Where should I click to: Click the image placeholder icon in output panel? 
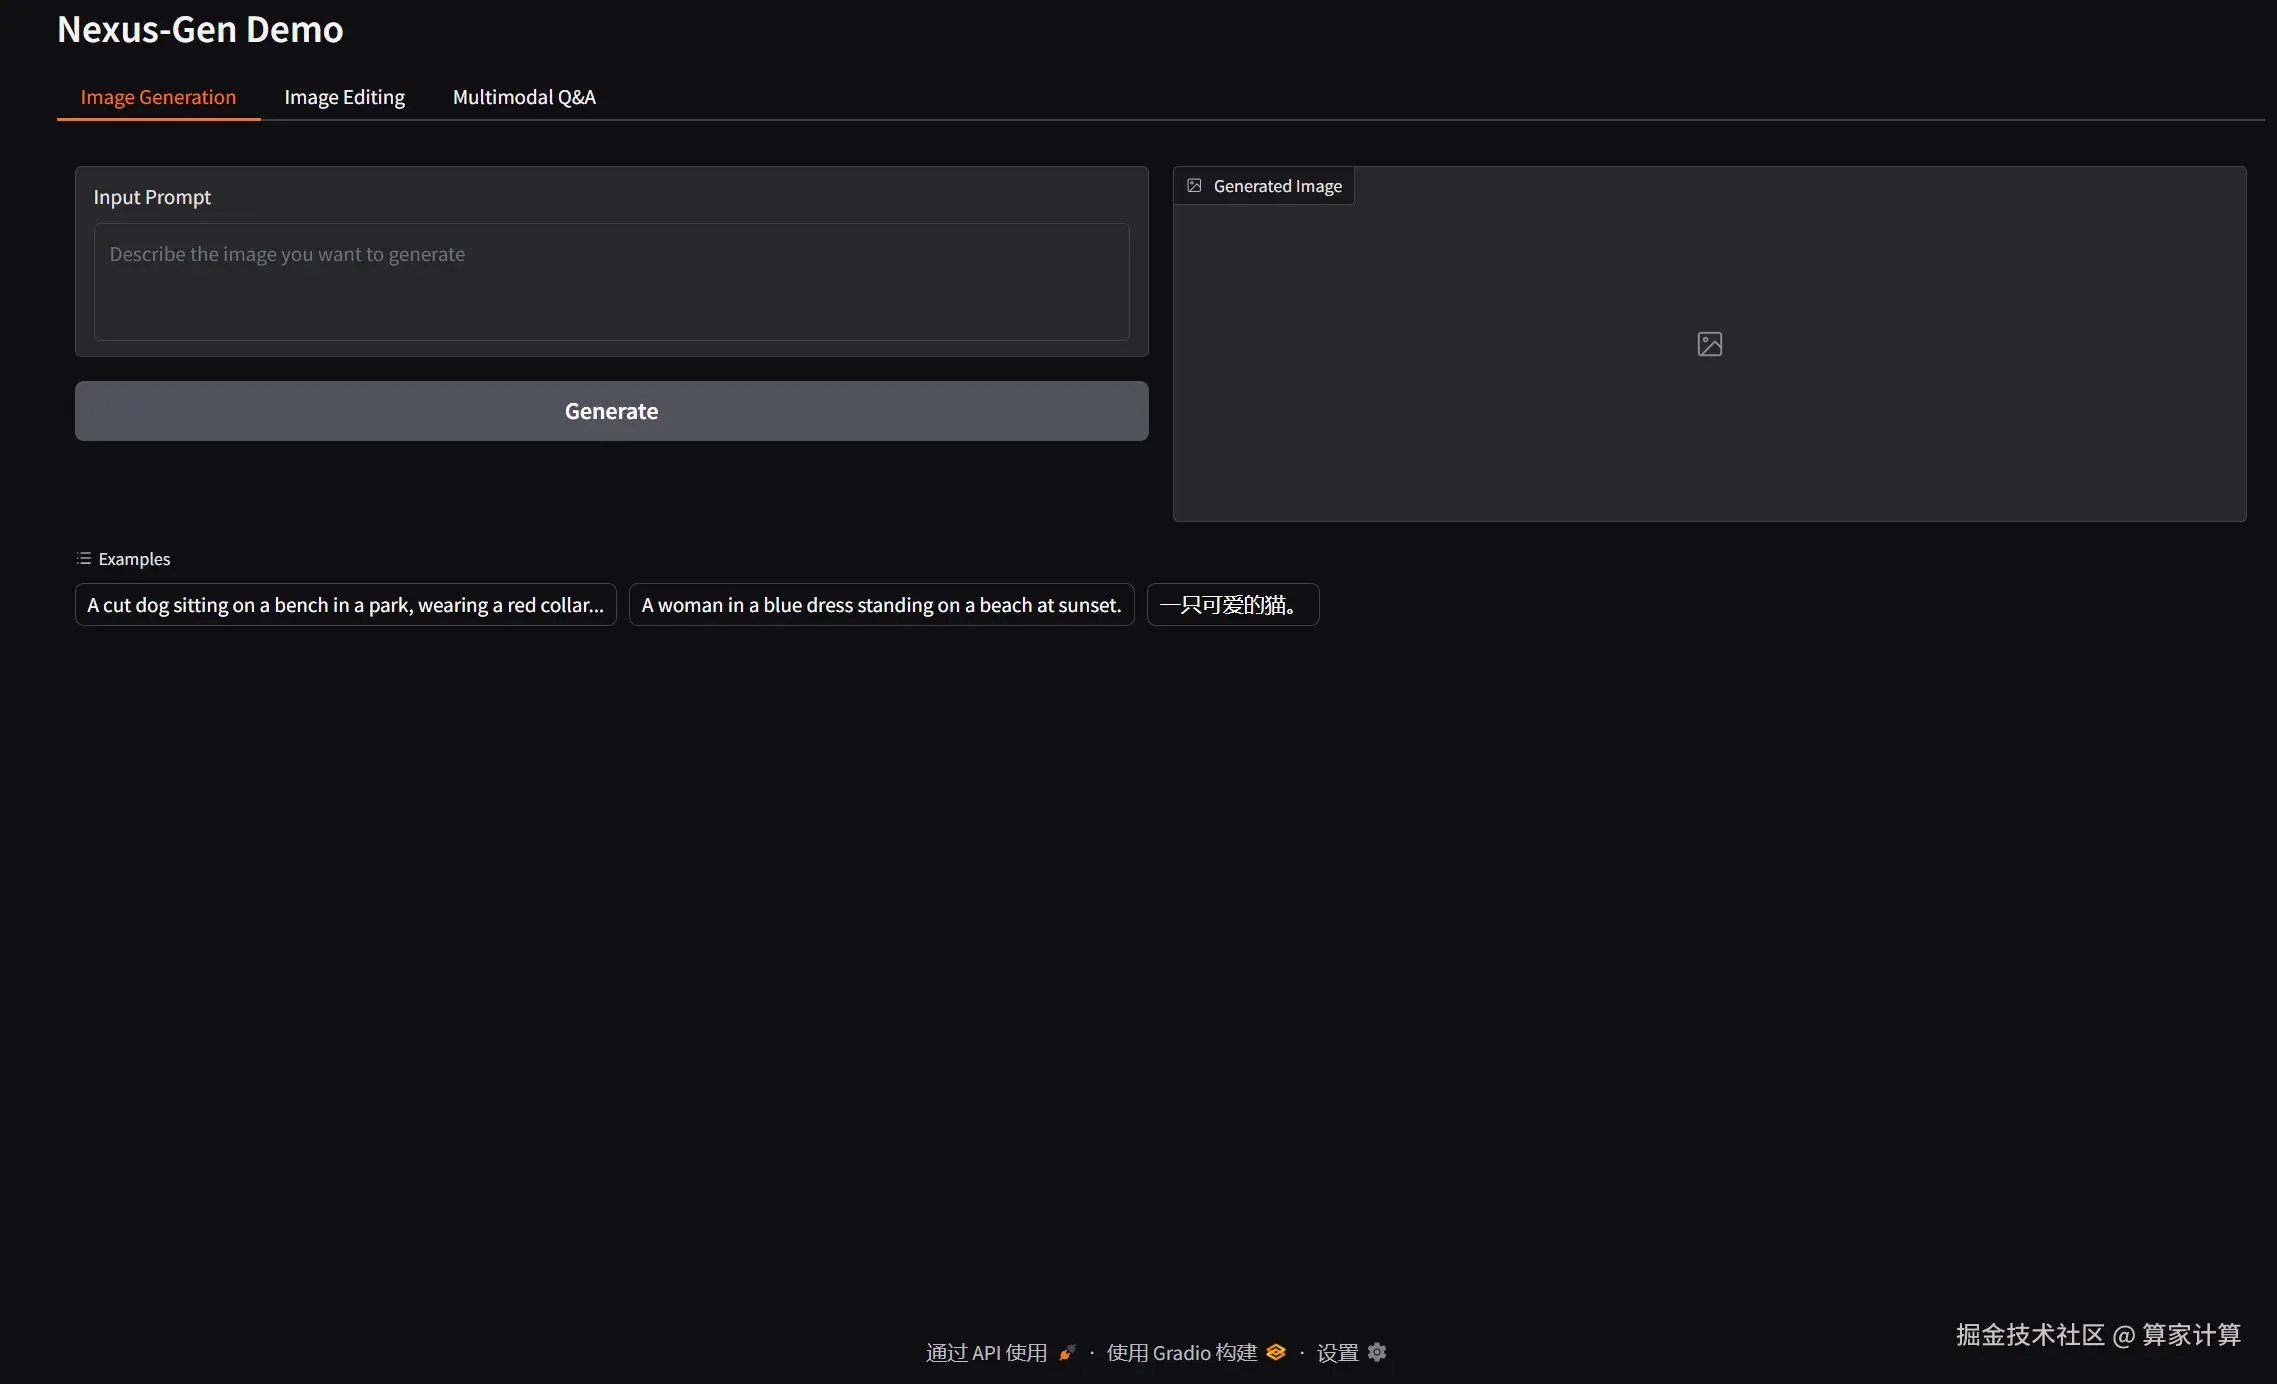coord(1709,344)
